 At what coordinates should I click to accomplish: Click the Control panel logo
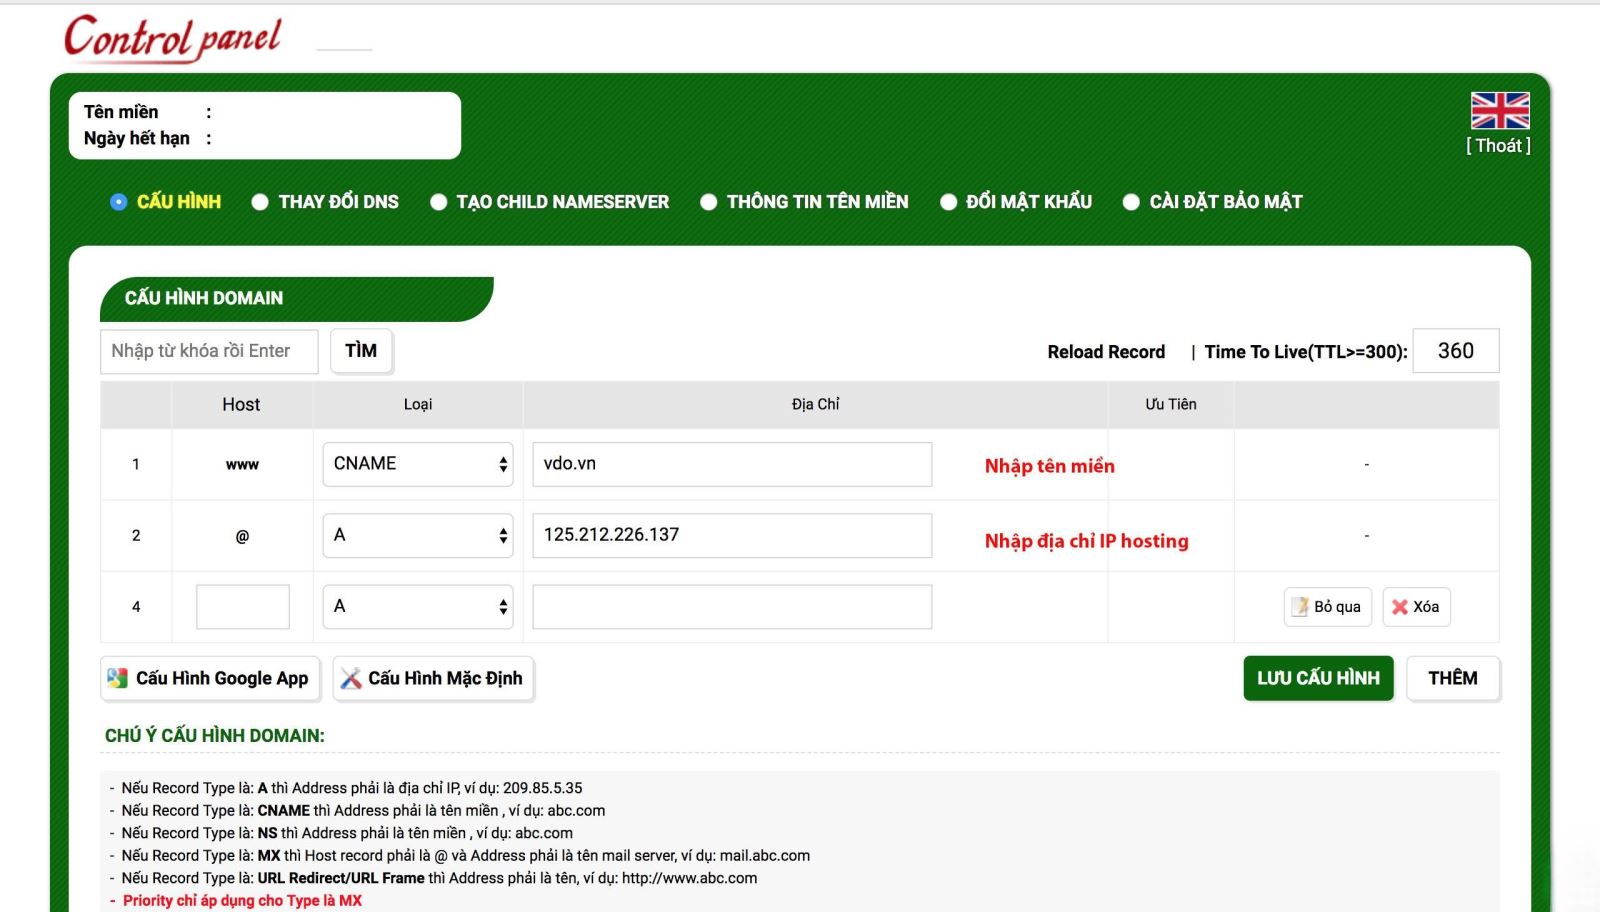(x=170, y=38)
